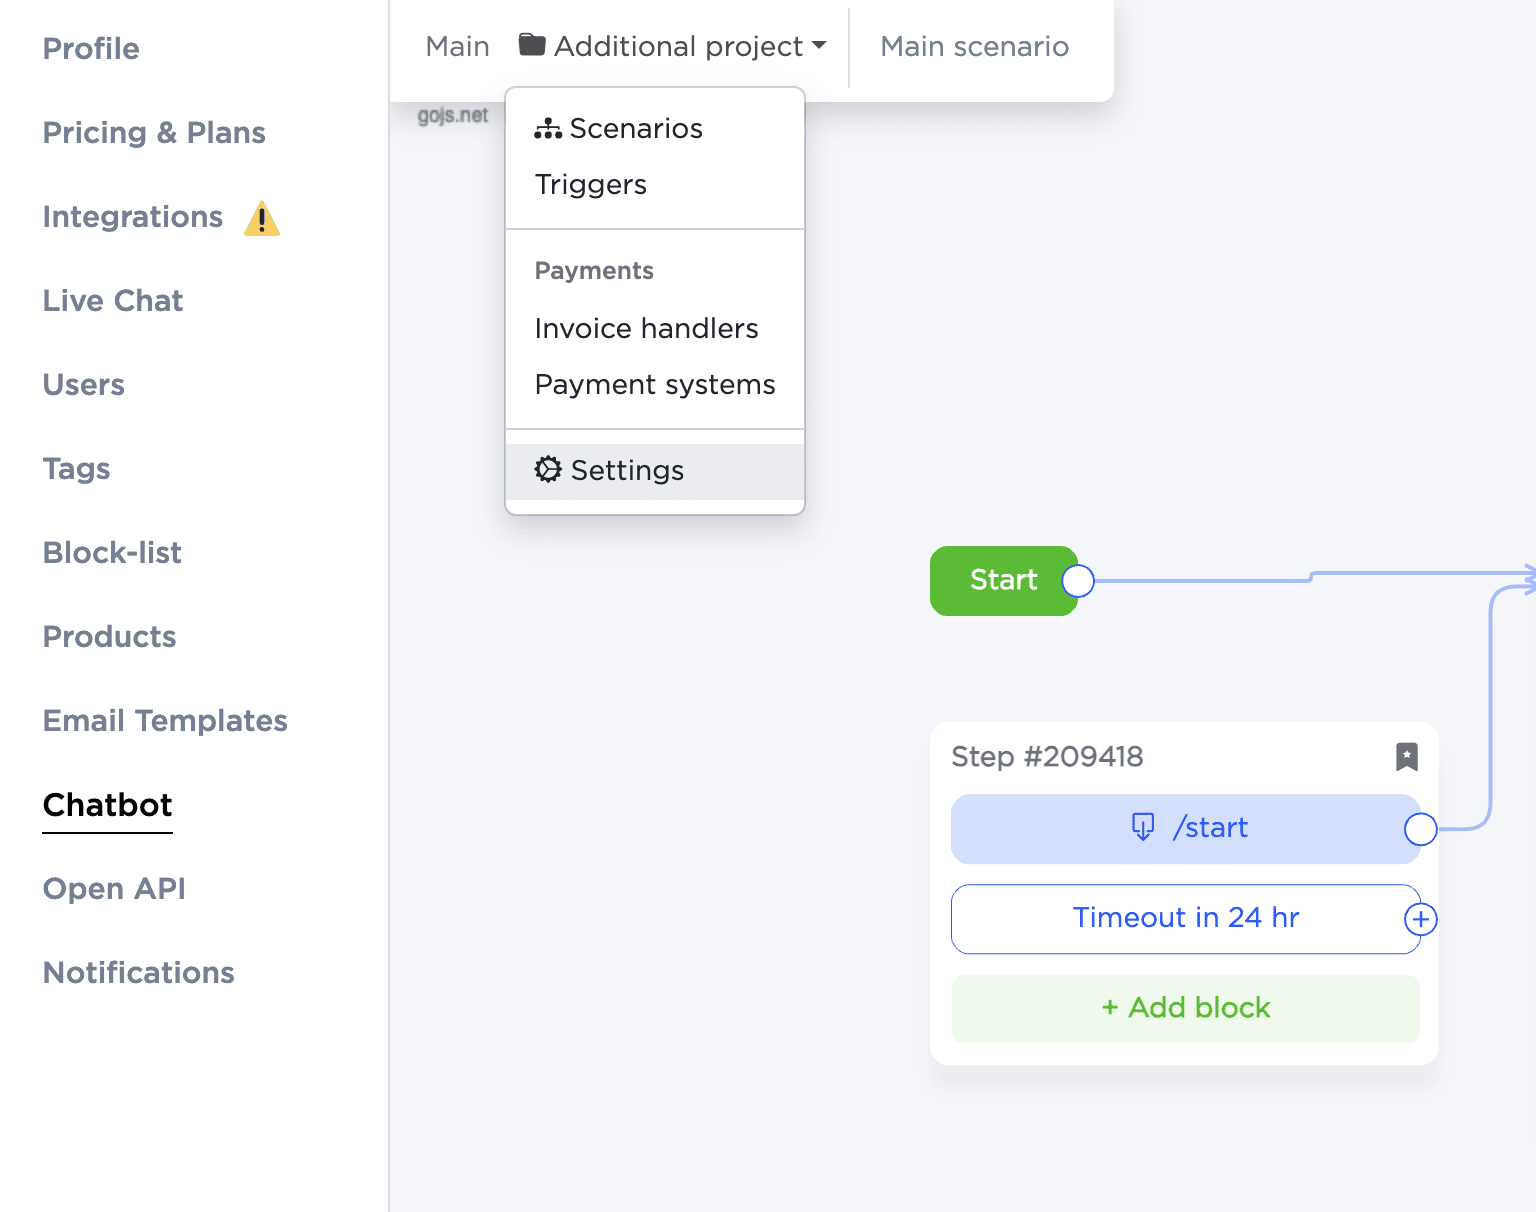
Task: Click the output port circle of Start node
Action: (x=1078, y=581)
